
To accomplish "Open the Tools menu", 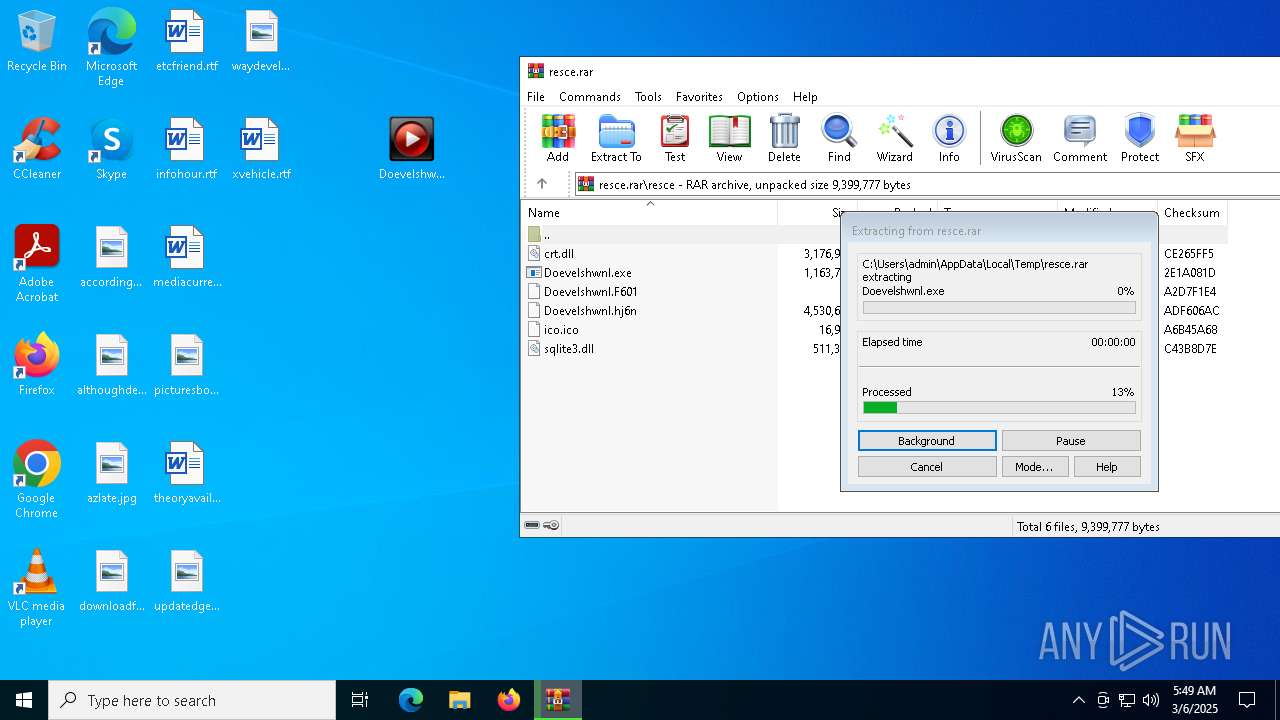I will coord(648,97).
